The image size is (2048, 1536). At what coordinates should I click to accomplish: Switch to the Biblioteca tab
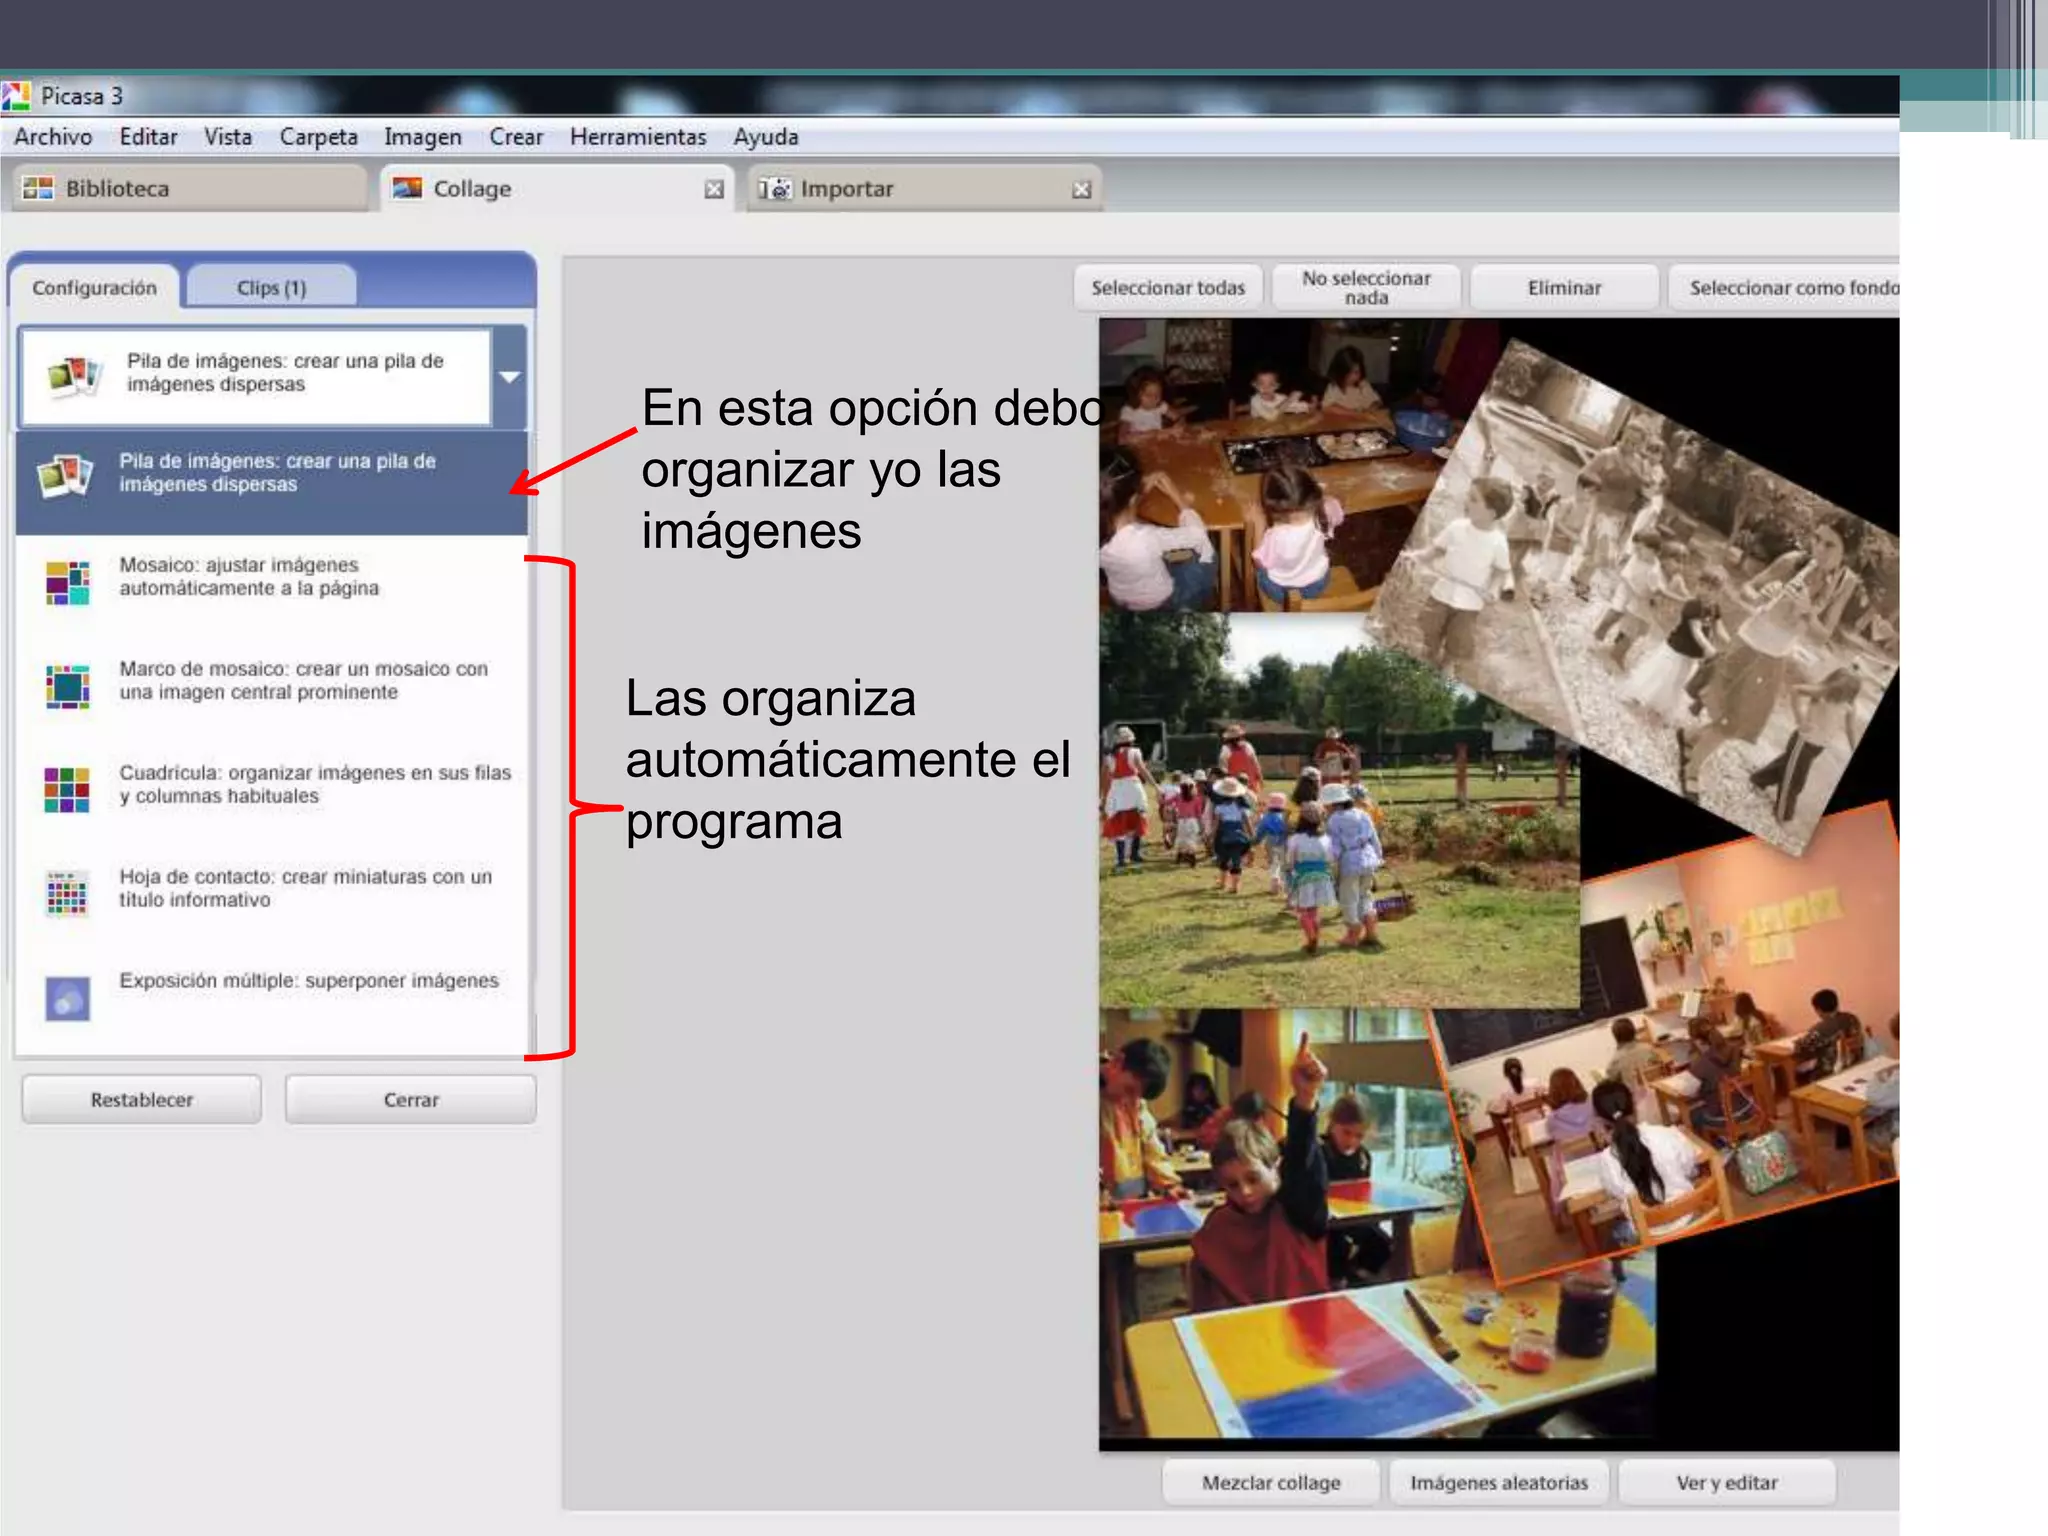coord(190,189)
